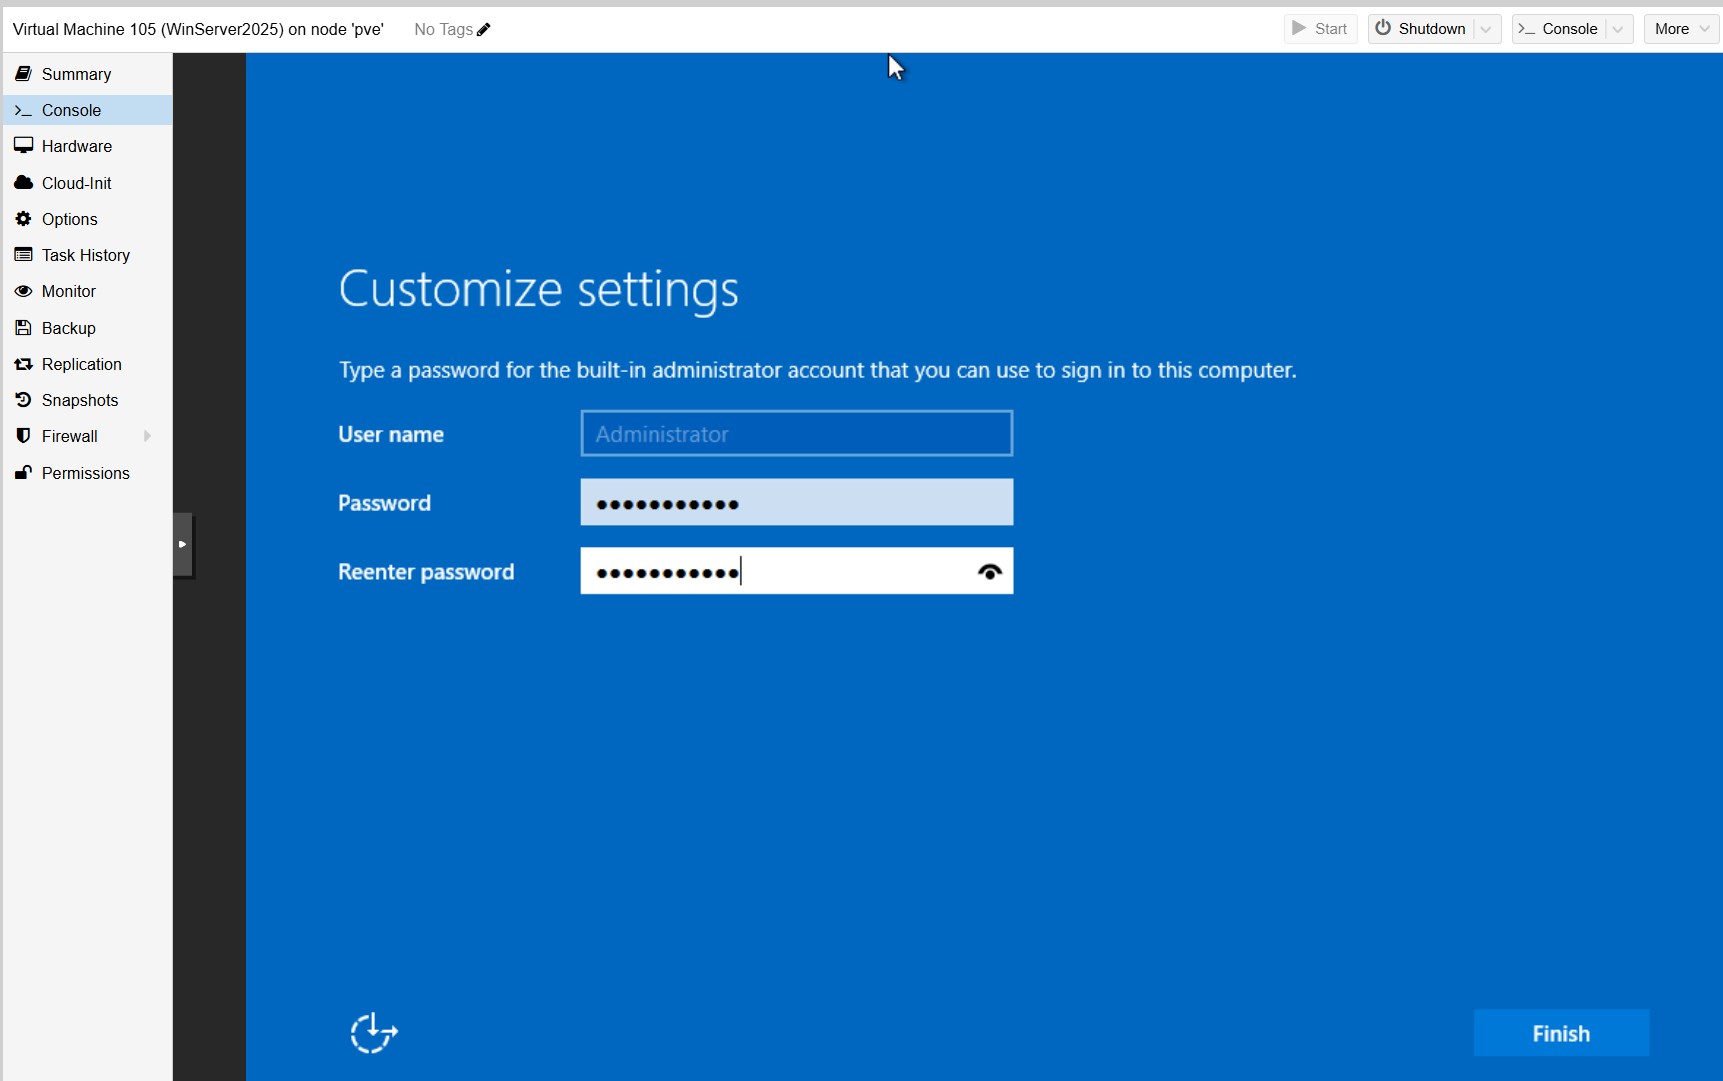Open the Ease of Access icon
This screenshot has width=1723, height=1081.
[374, 1033]
